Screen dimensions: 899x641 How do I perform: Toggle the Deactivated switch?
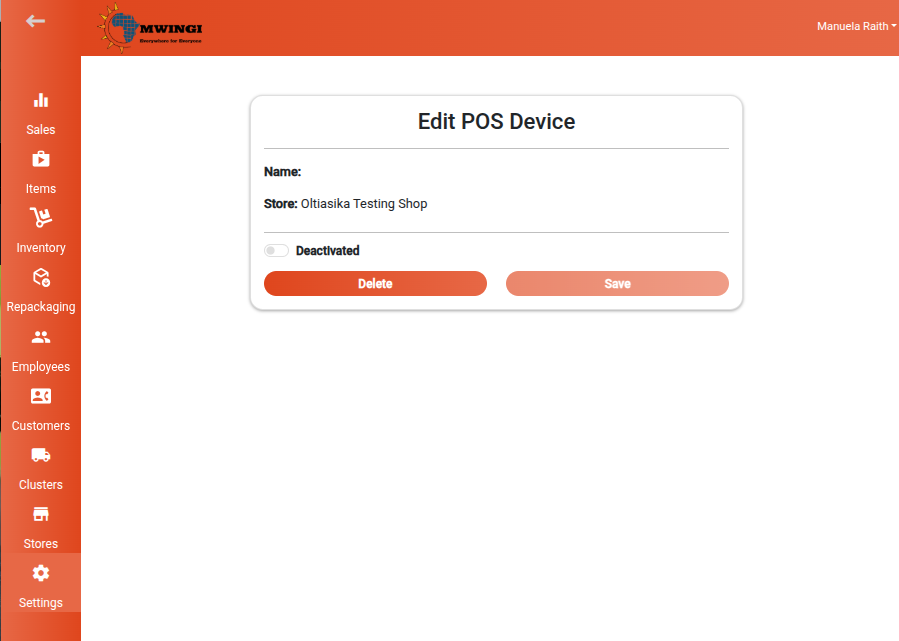[x=276, y=251]
